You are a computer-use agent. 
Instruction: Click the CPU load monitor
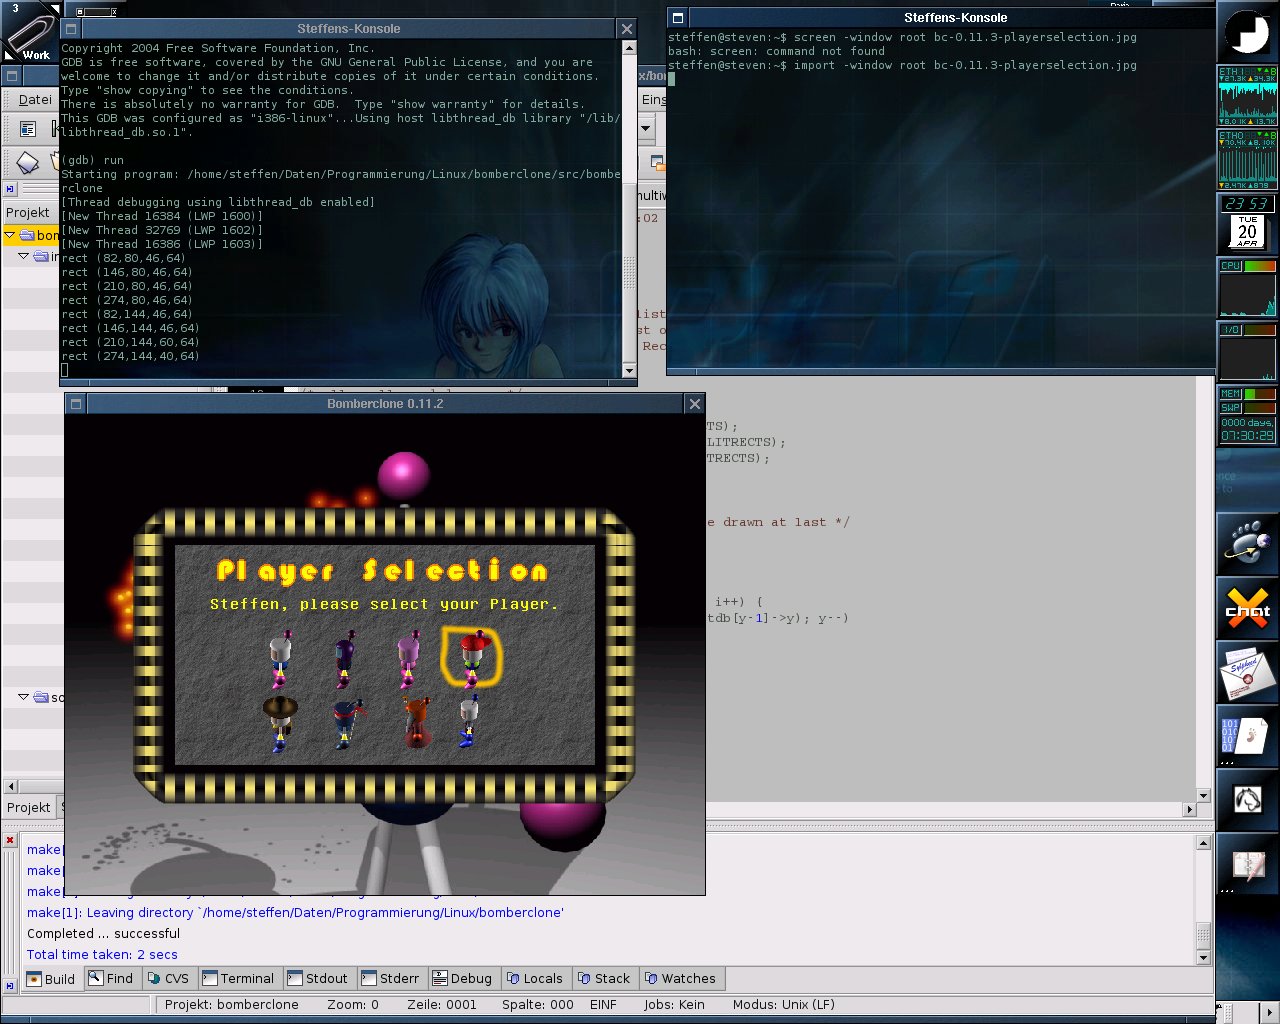pyautogui.click(x=1247, y=288)
